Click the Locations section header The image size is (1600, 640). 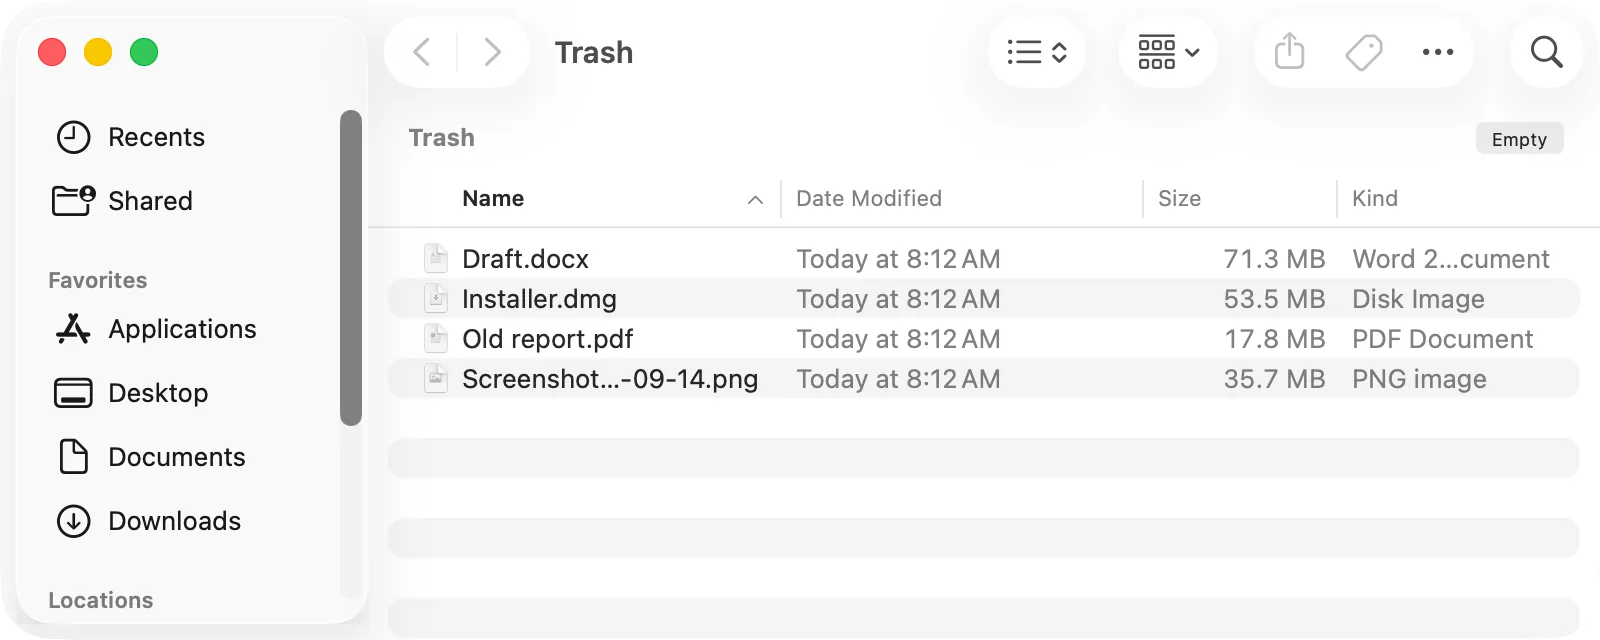click(101, 600)
